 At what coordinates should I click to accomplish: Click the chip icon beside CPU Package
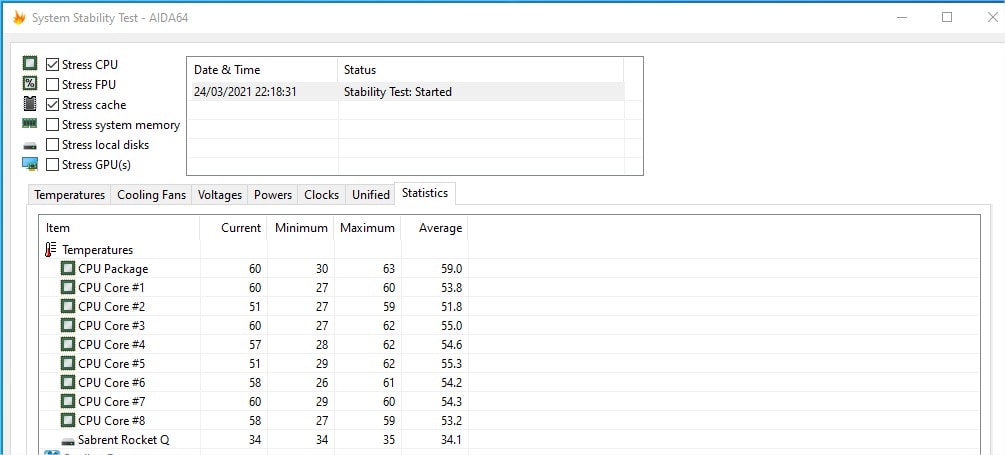click(x=67, y=269)
